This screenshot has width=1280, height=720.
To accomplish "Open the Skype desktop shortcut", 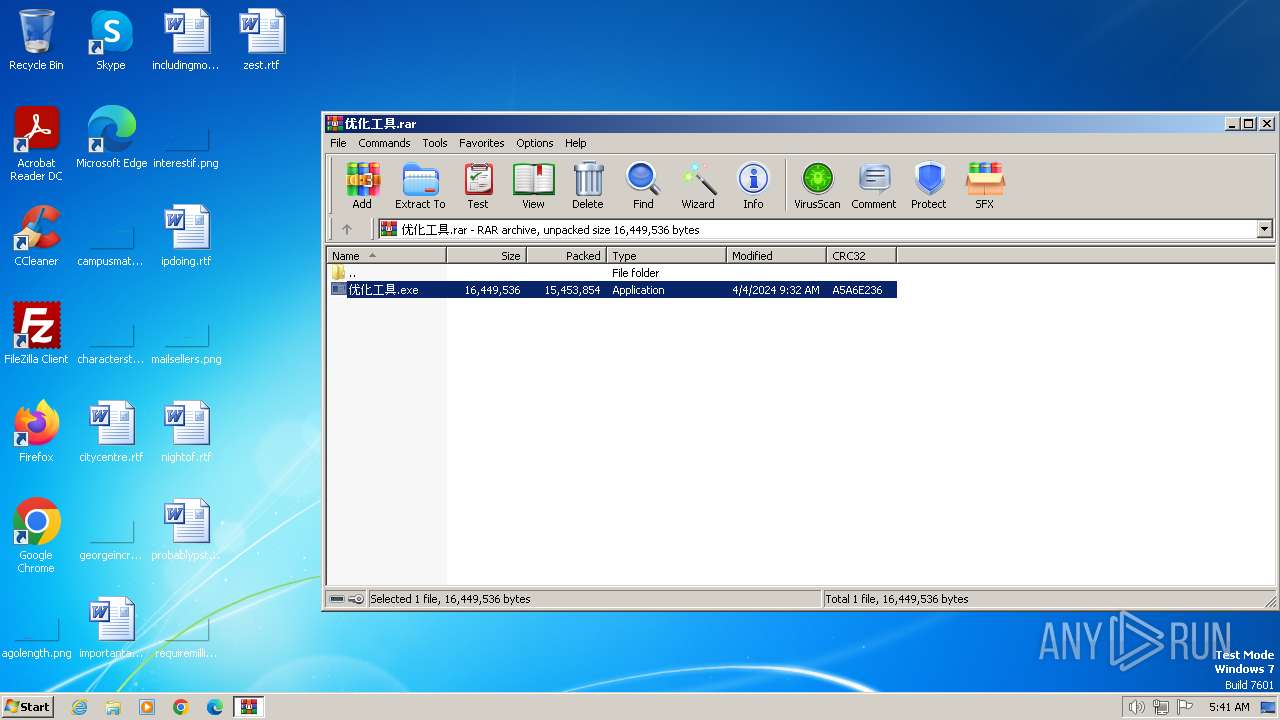I will coord(111,40).
